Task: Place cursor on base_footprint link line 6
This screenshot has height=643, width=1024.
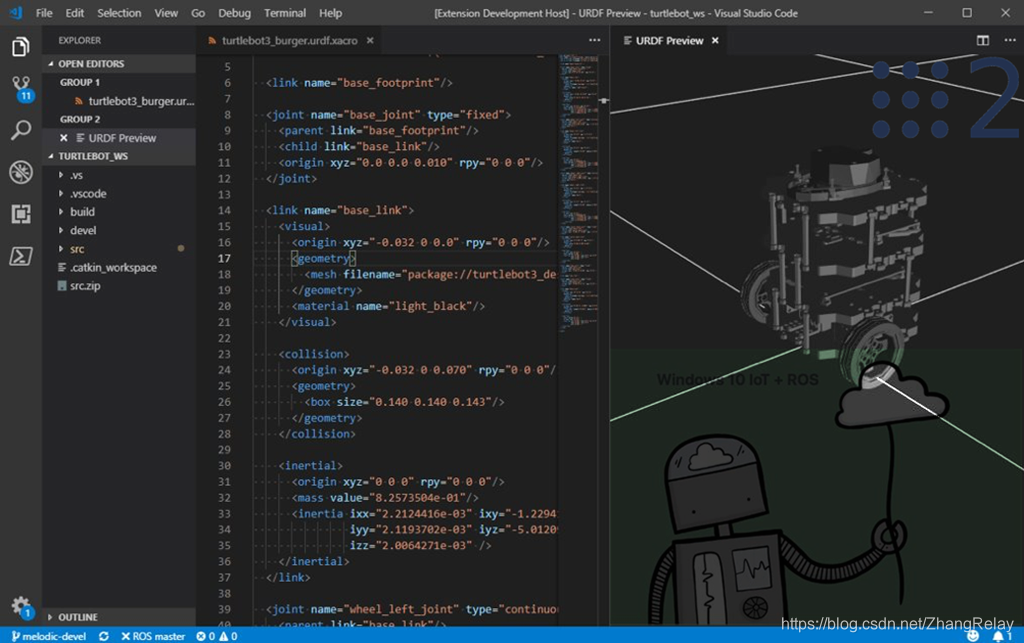Action: click(359, 83)
